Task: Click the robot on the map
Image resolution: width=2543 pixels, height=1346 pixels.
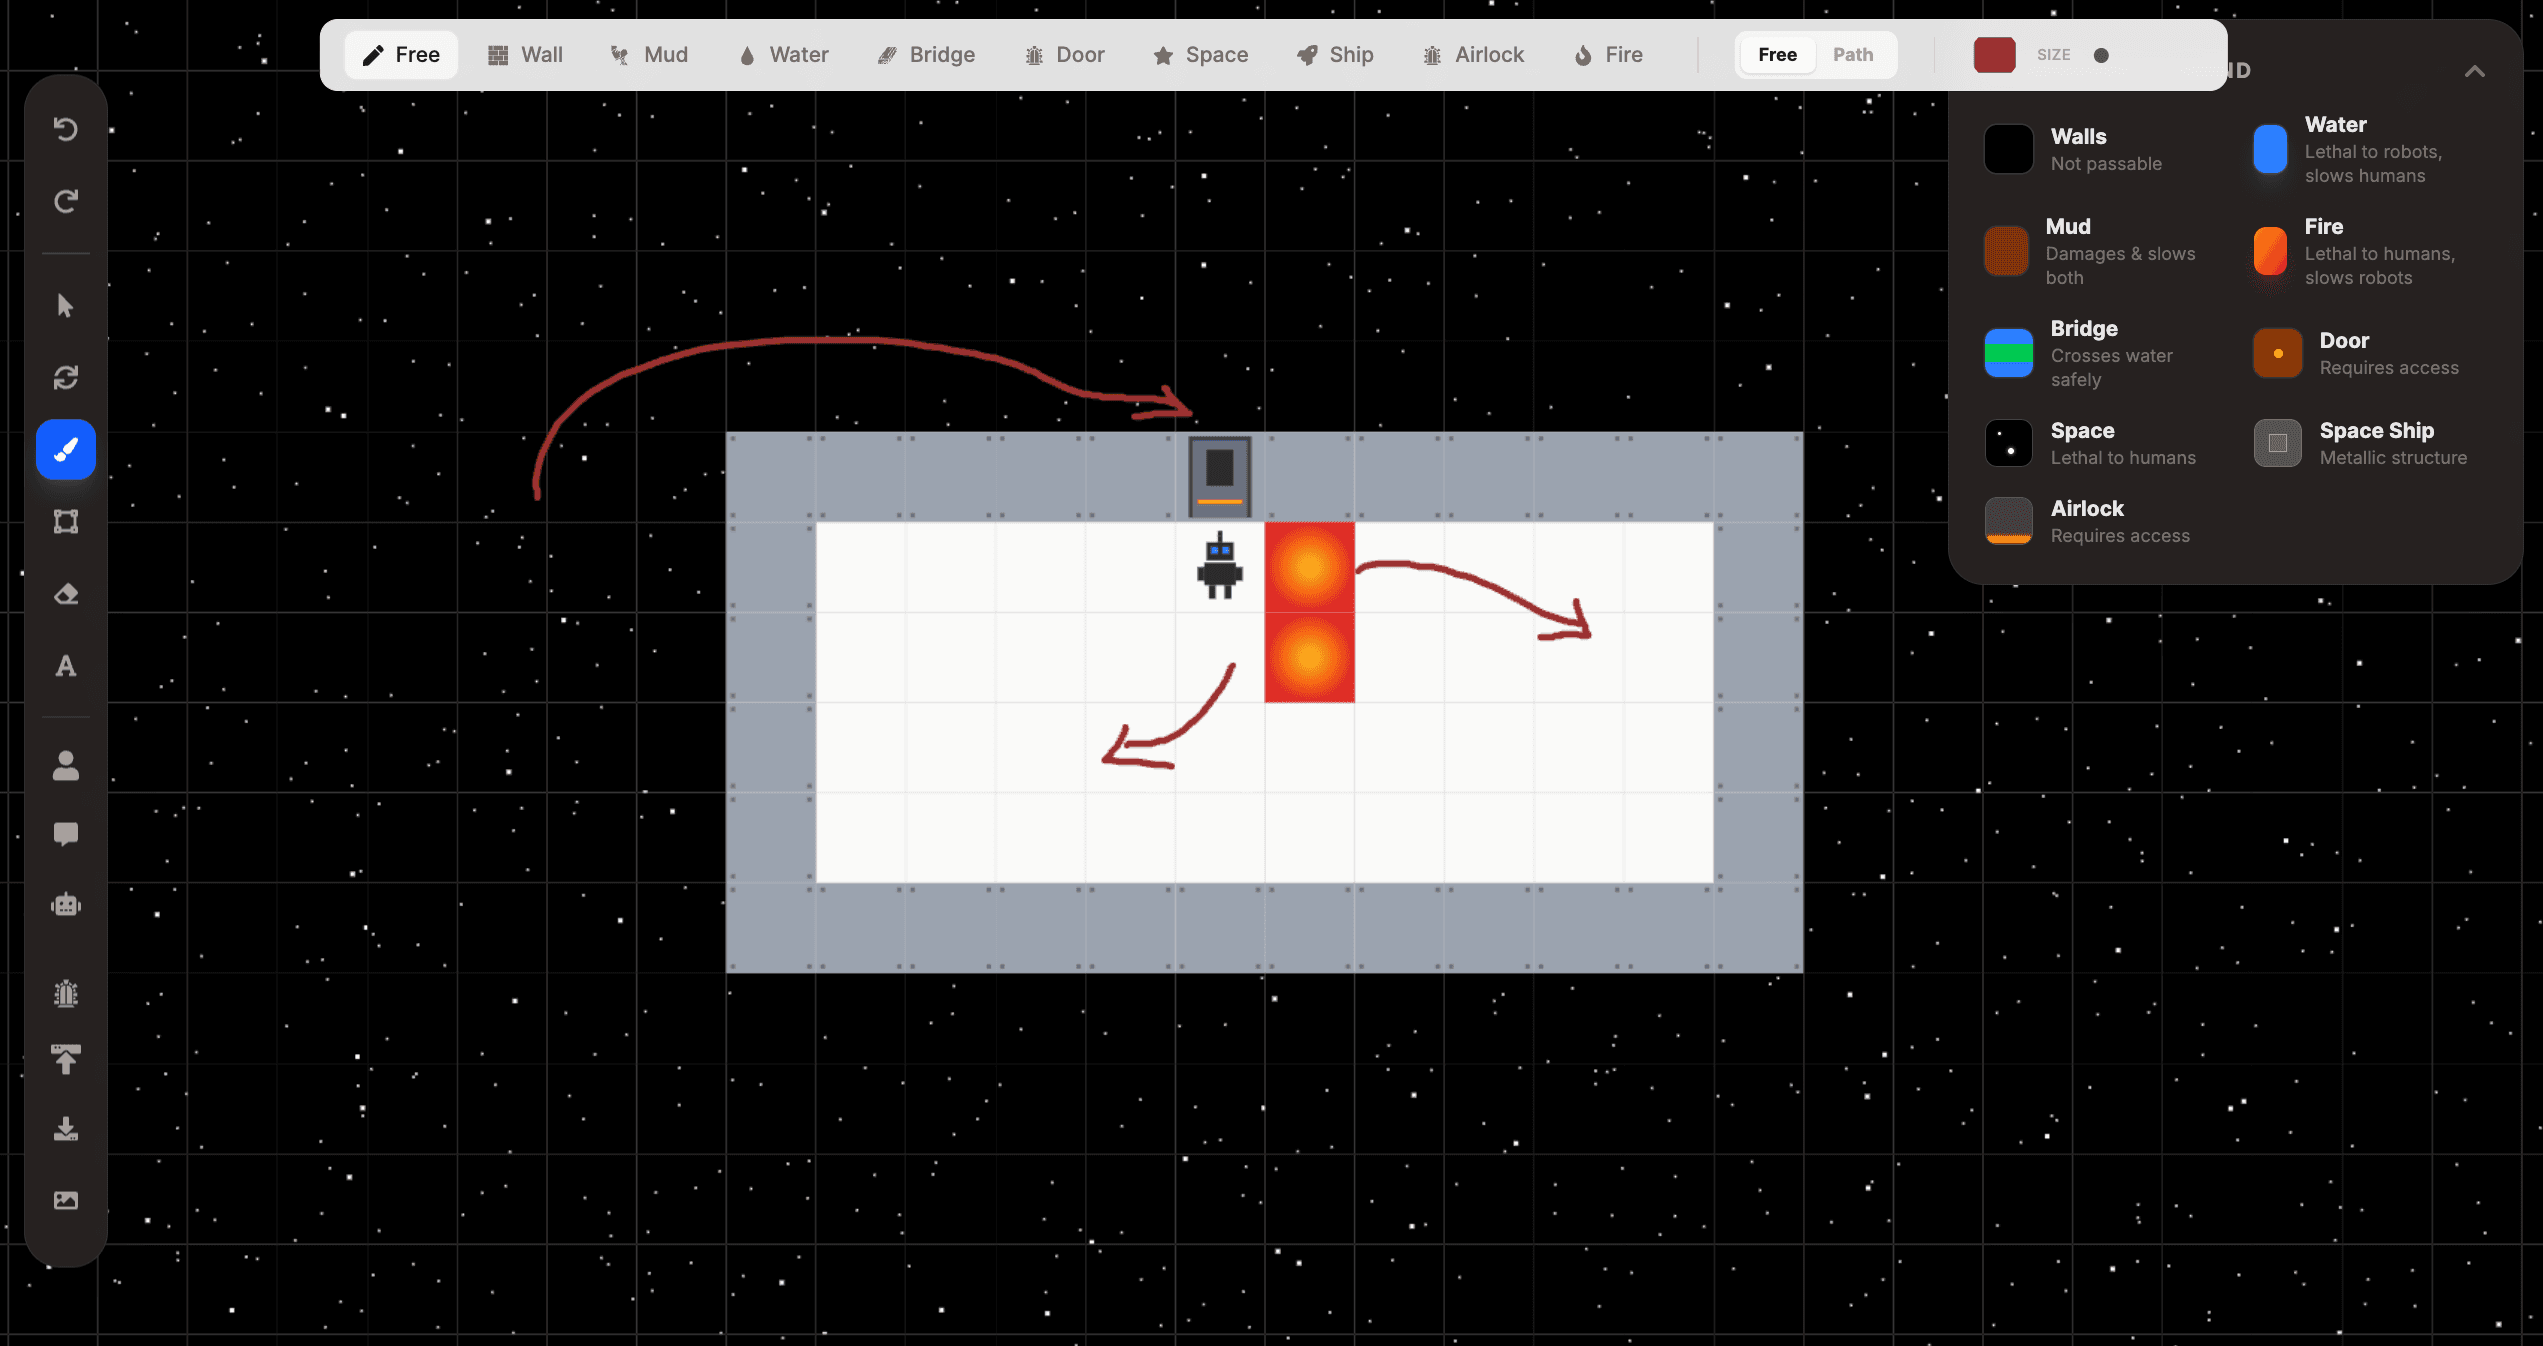Action: (1219, 567)
